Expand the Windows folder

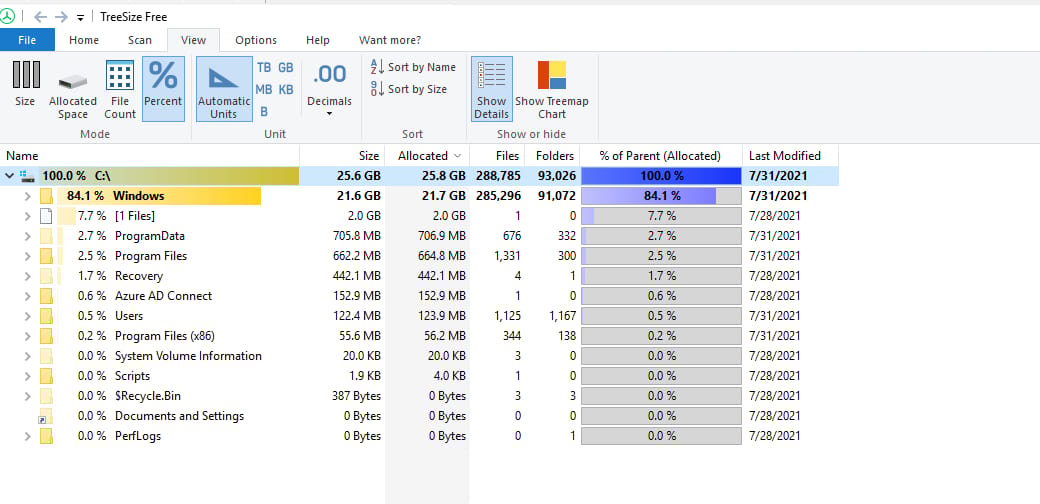tap(27, 196)
